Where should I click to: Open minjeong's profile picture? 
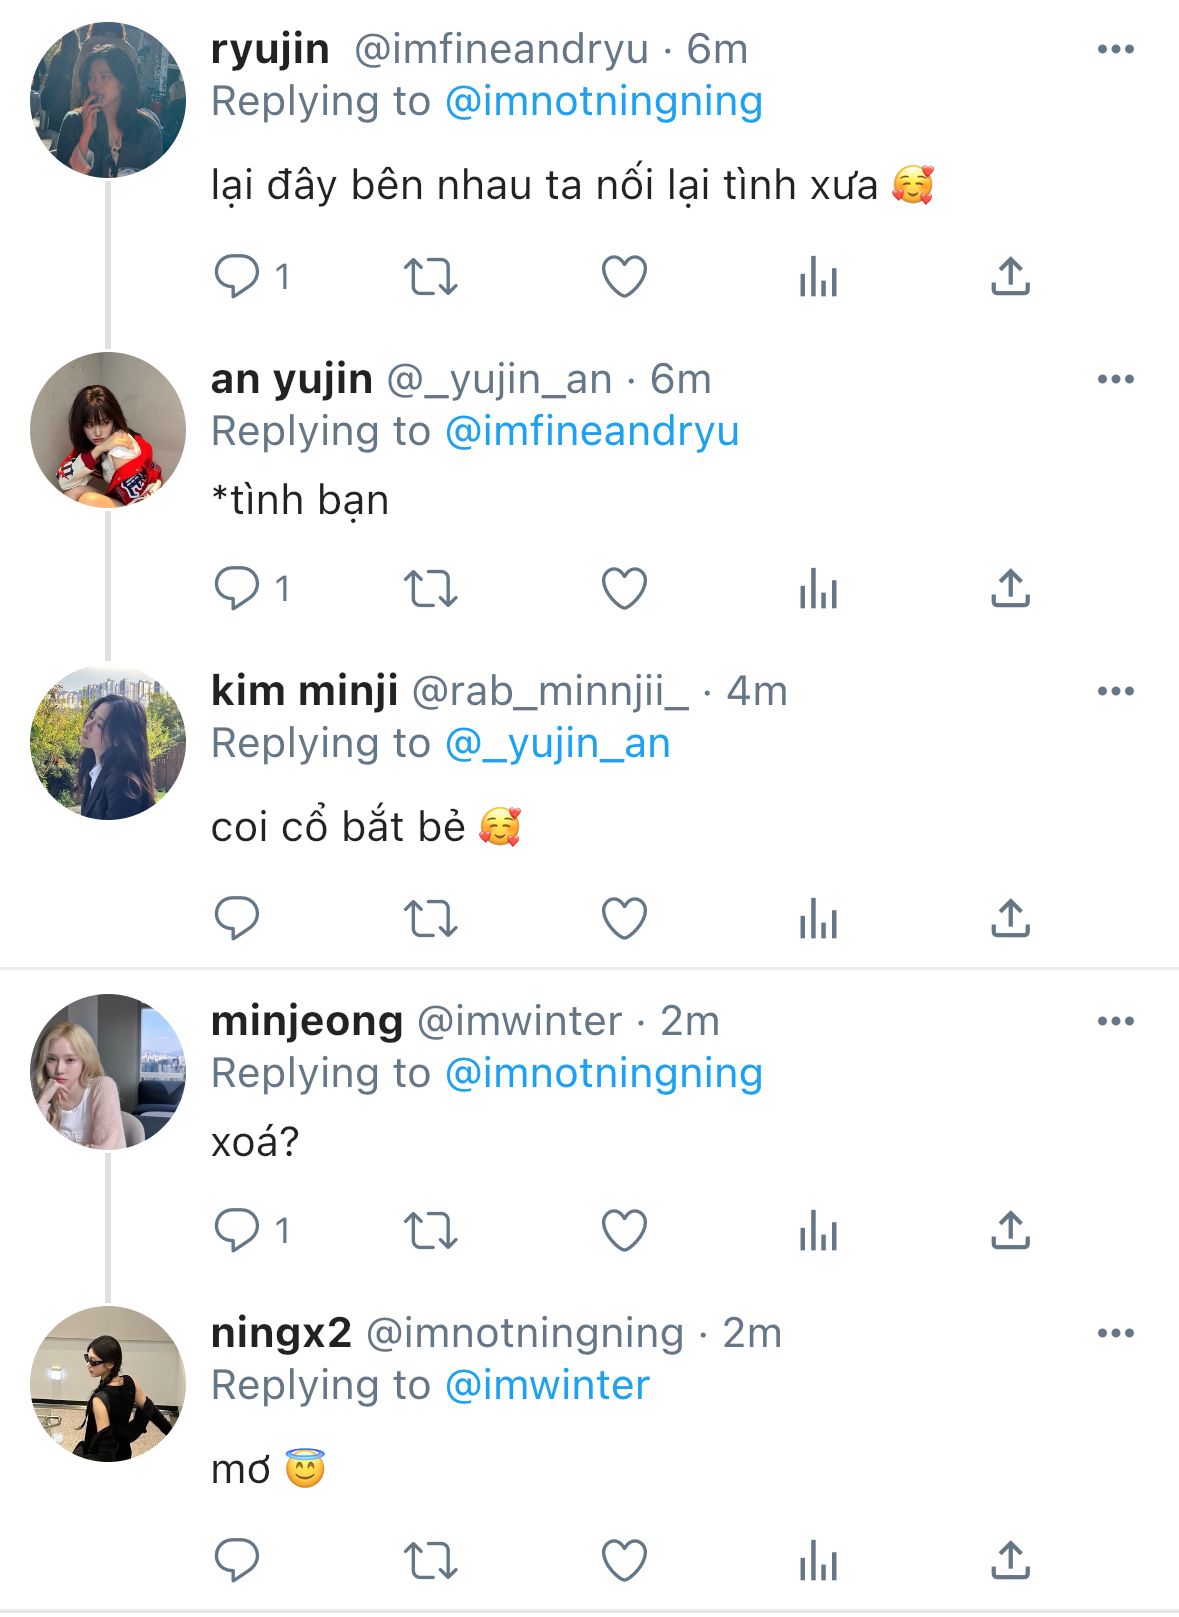(108, 1071)
